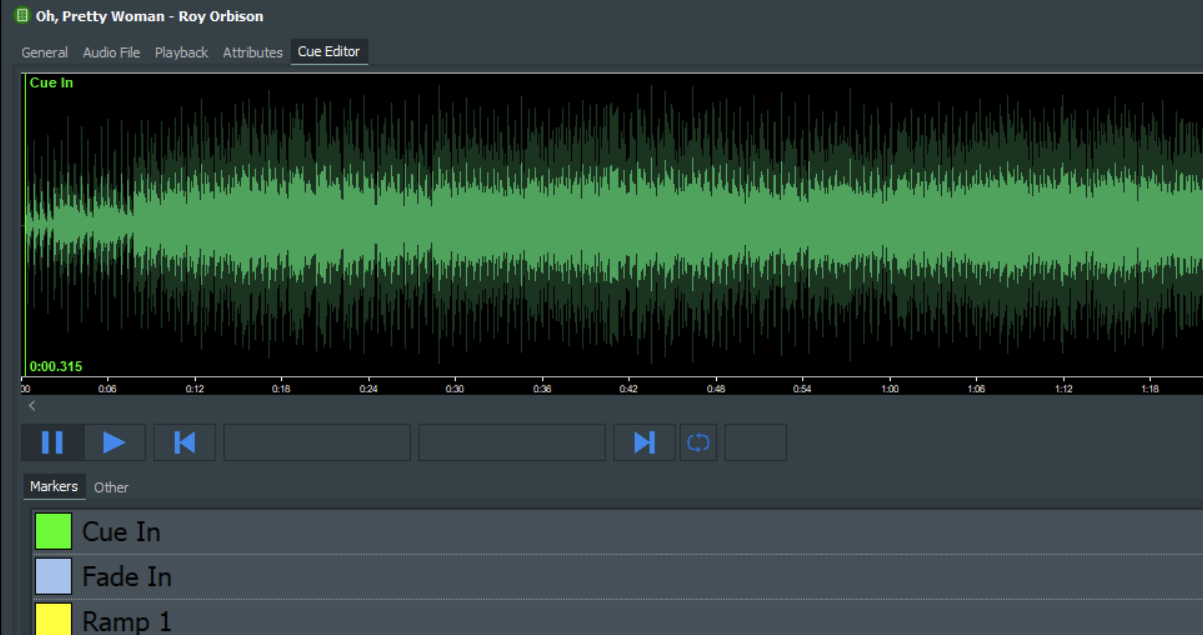
Task: Select the Ramp 1 marker row
Action: [x=600, y=620]
